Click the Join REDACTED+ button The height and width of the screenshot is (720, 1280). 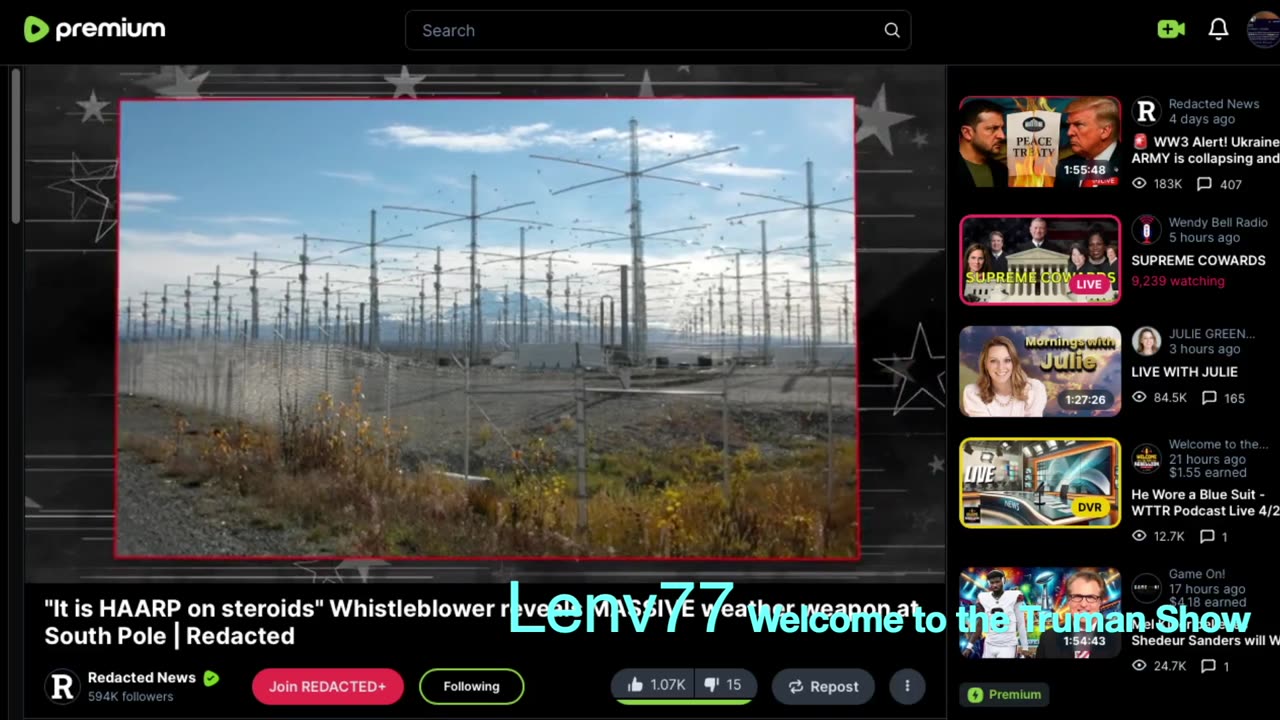tap(328, 686)
